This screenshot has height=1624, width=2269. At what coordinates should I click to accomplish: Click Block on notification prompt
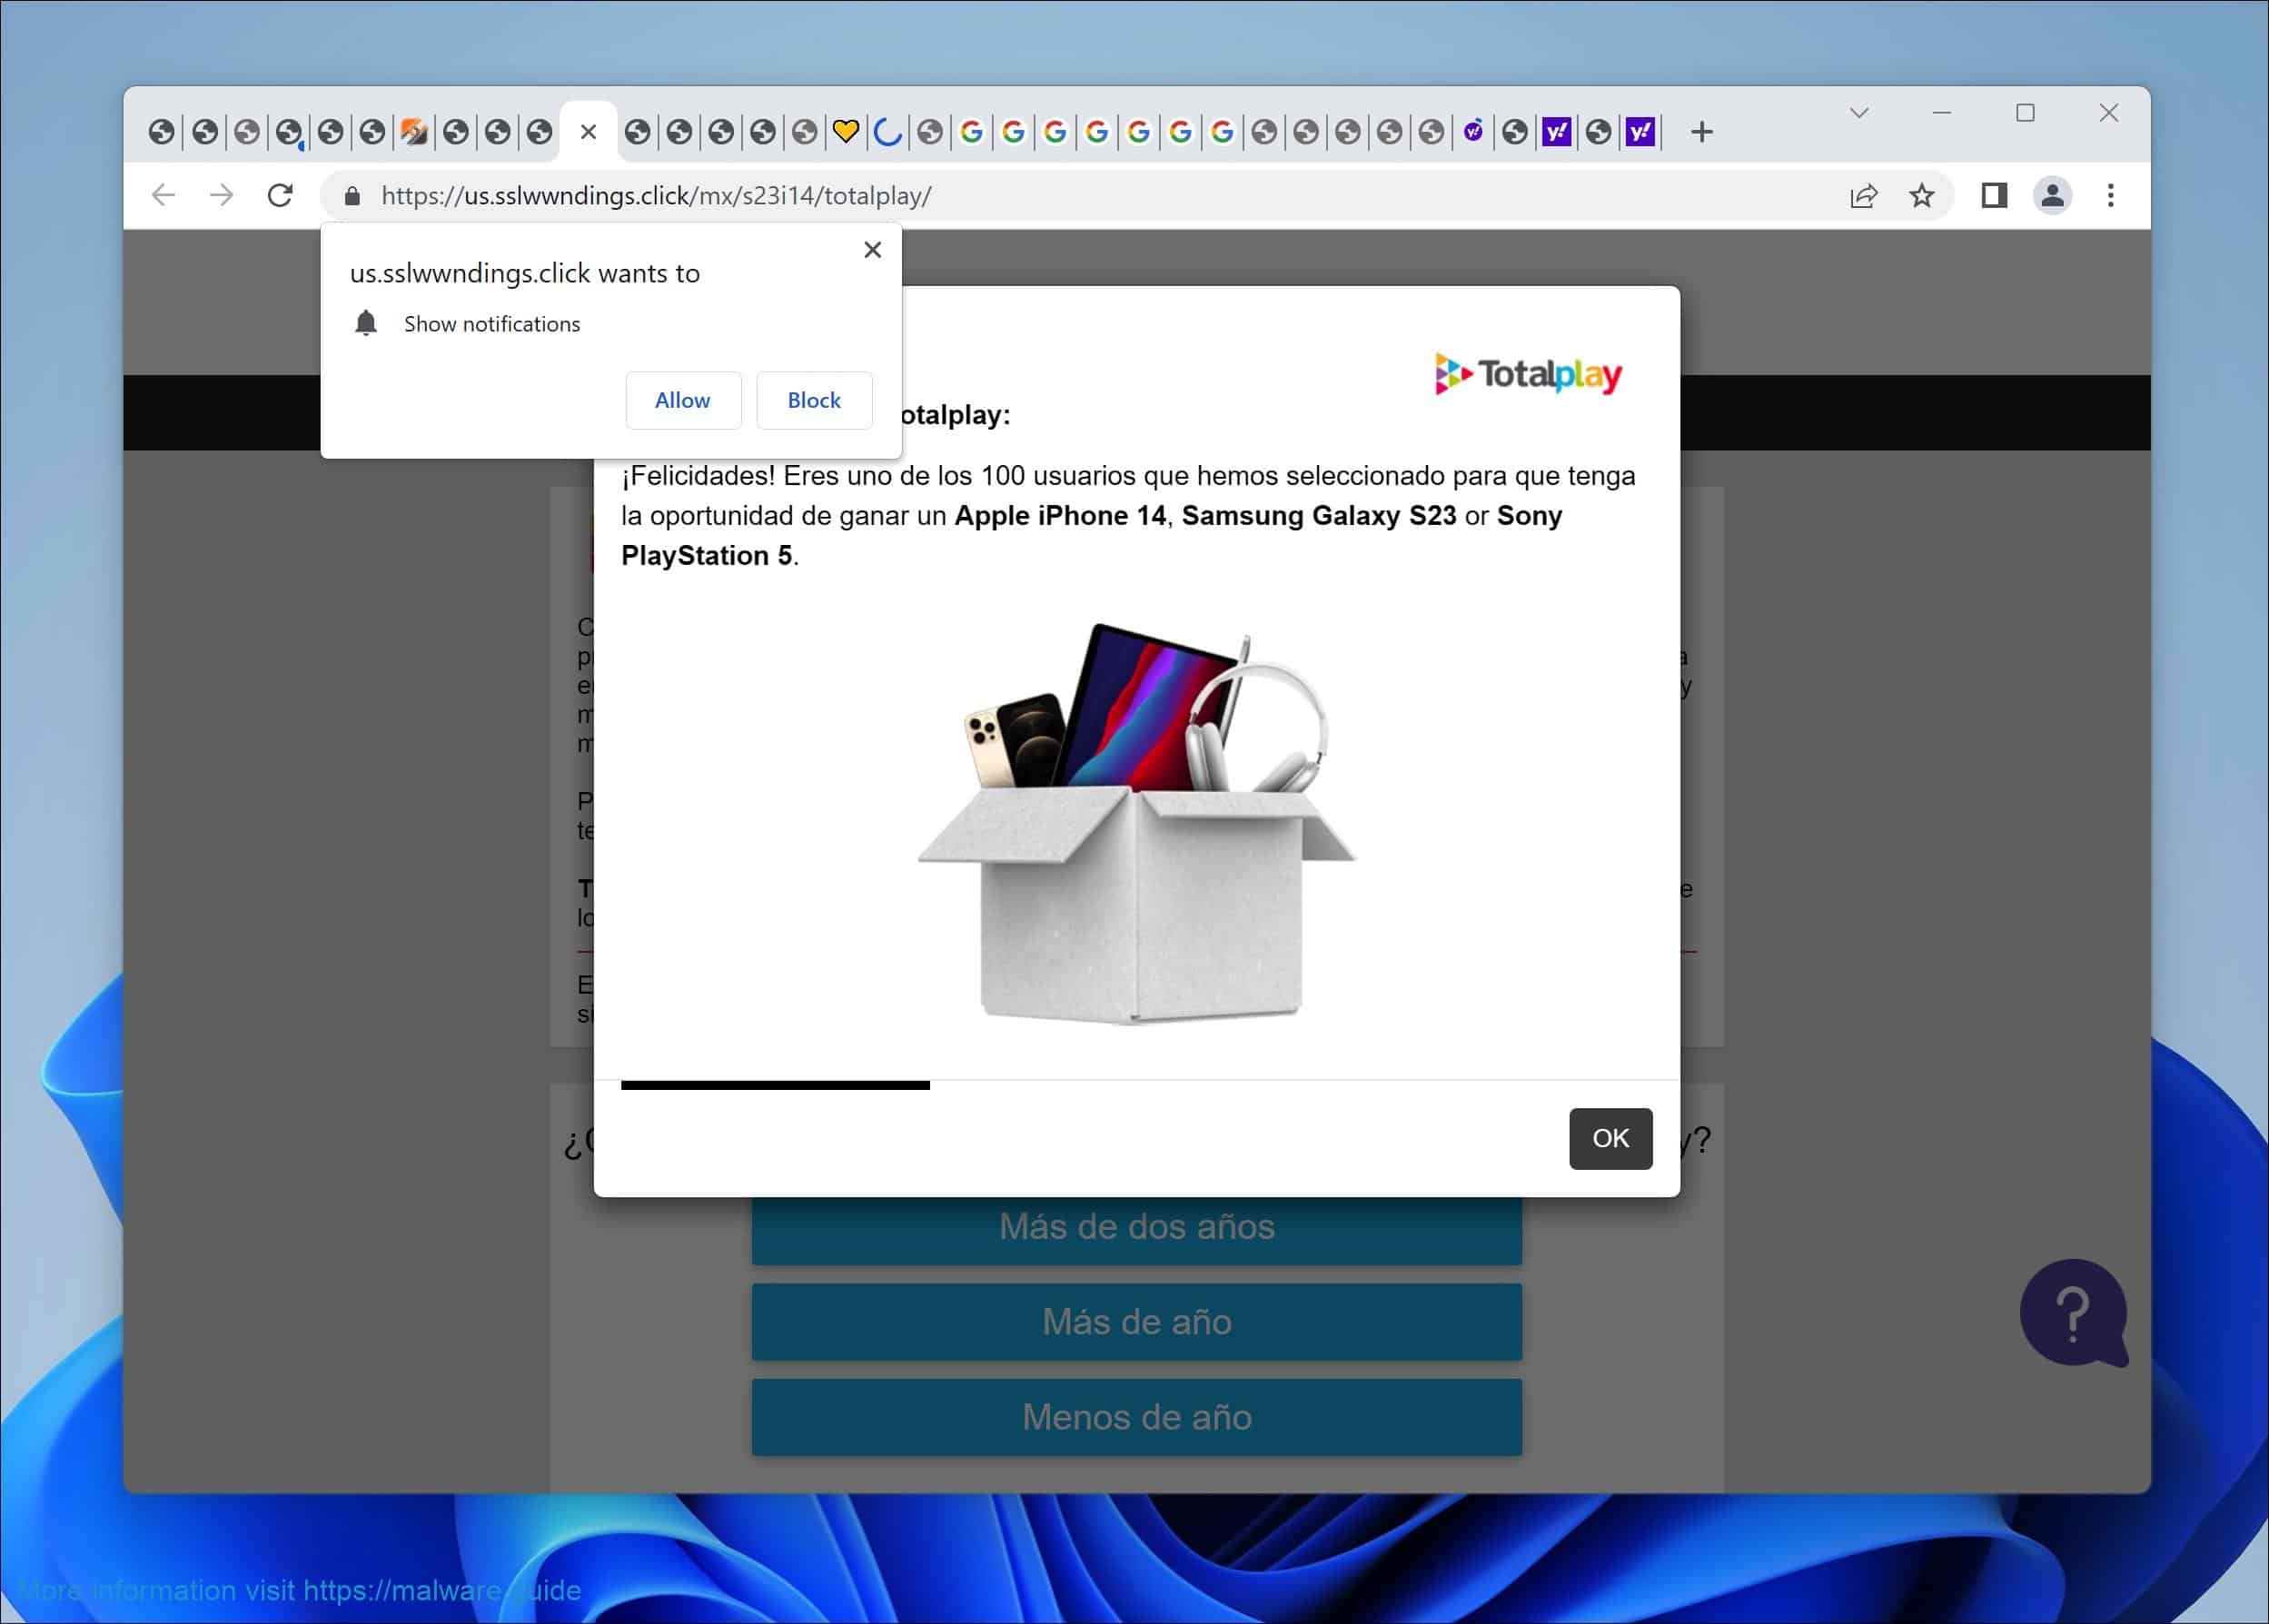pos(813,400)
